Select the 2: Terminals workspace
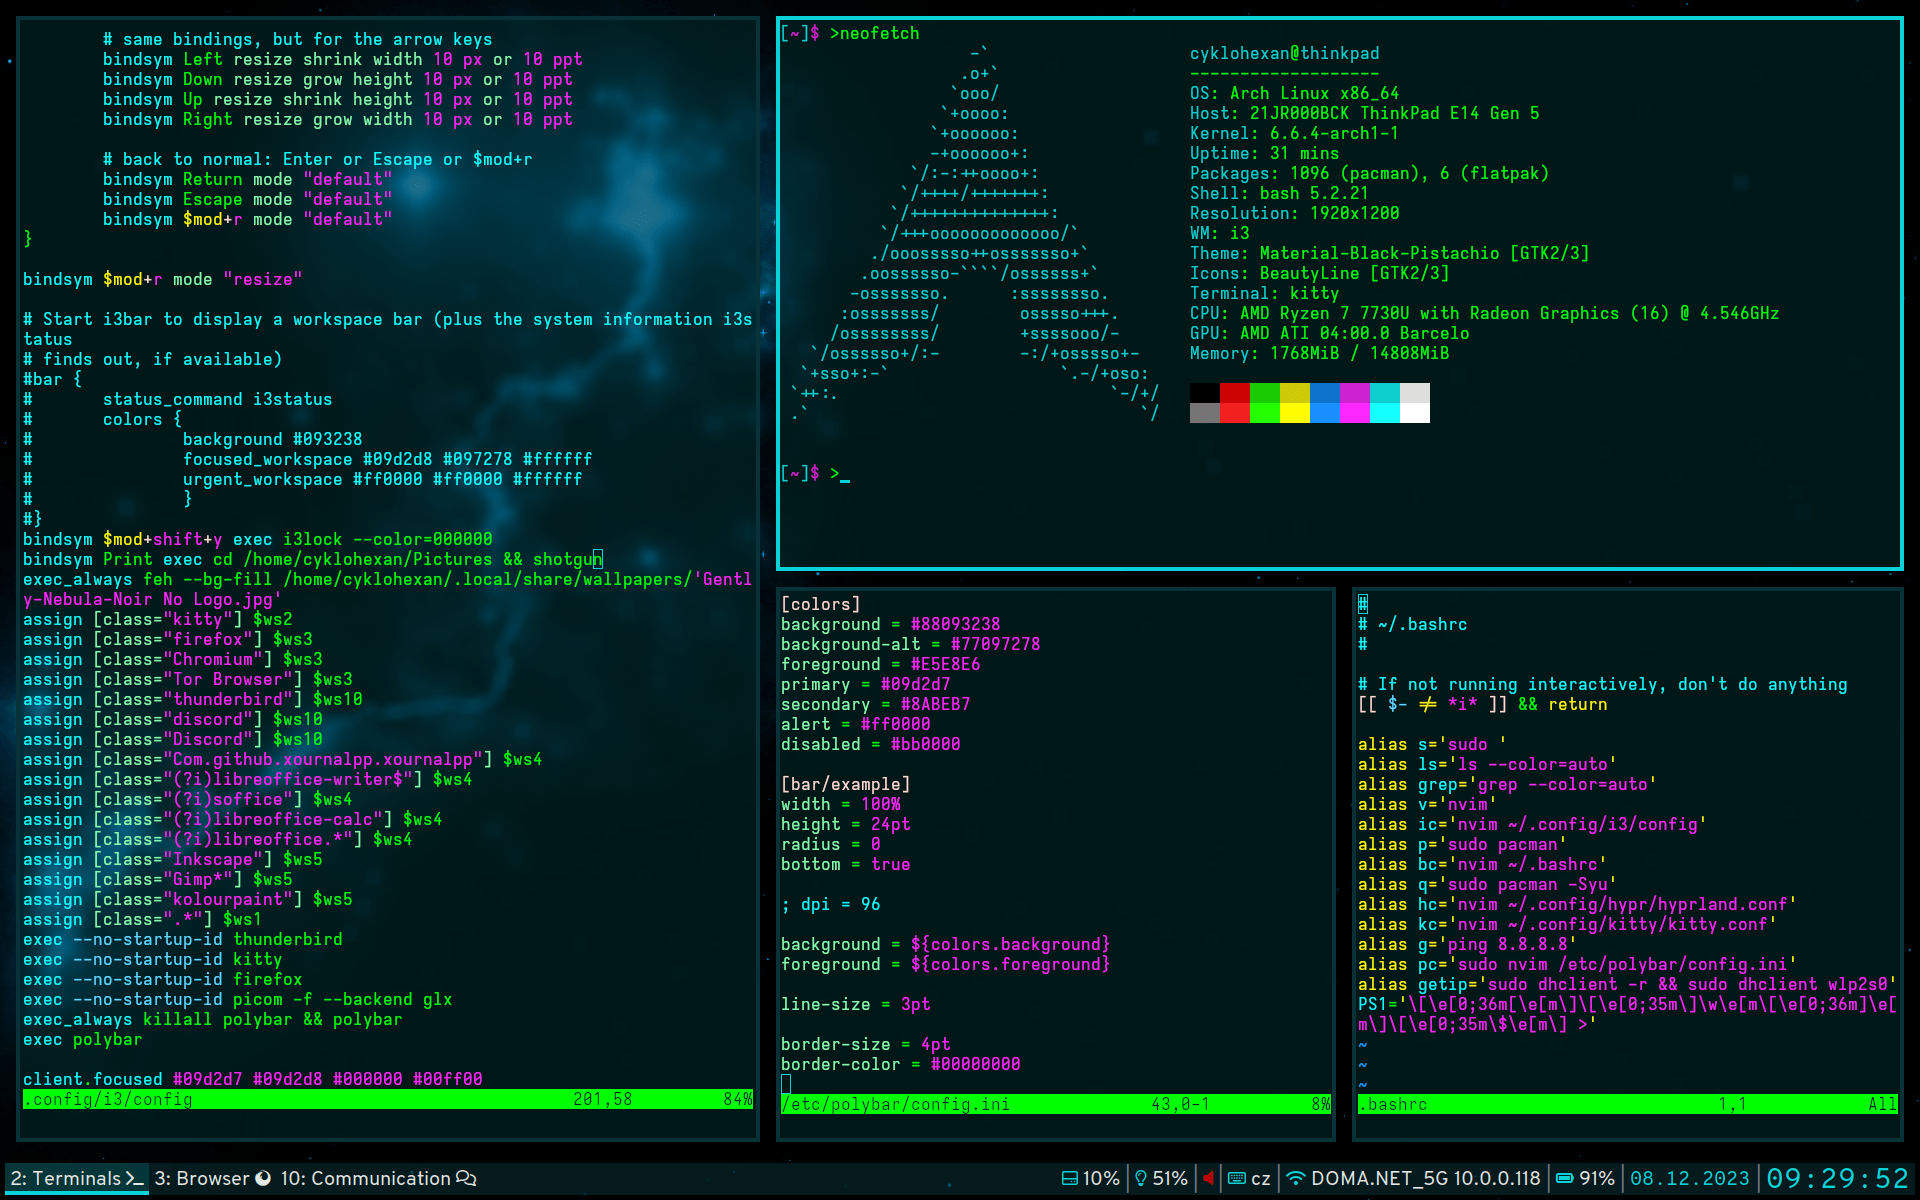Image resolution: width=1920 pixels, height=1200 pixels. point(77,1178)
